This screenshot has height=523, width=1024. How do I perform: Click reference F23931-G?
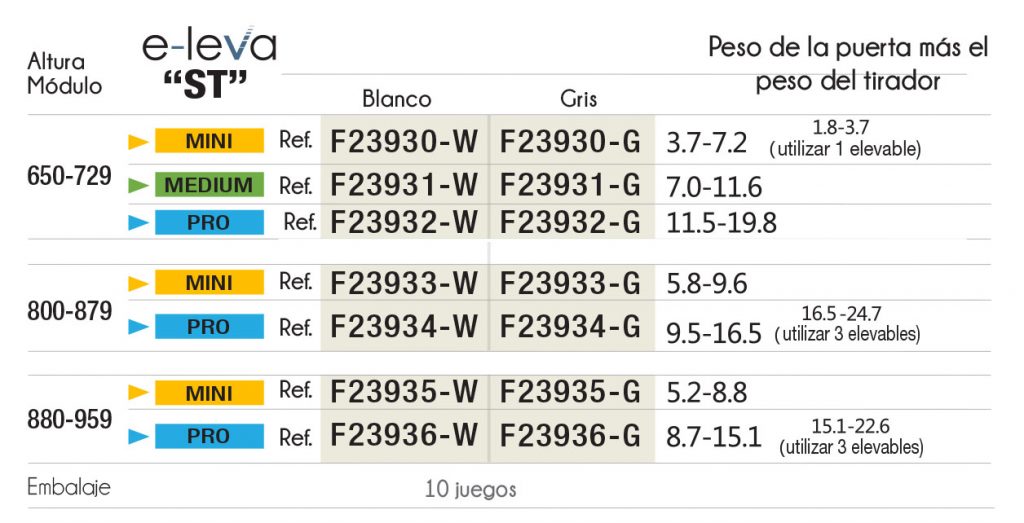pos(570,185)
